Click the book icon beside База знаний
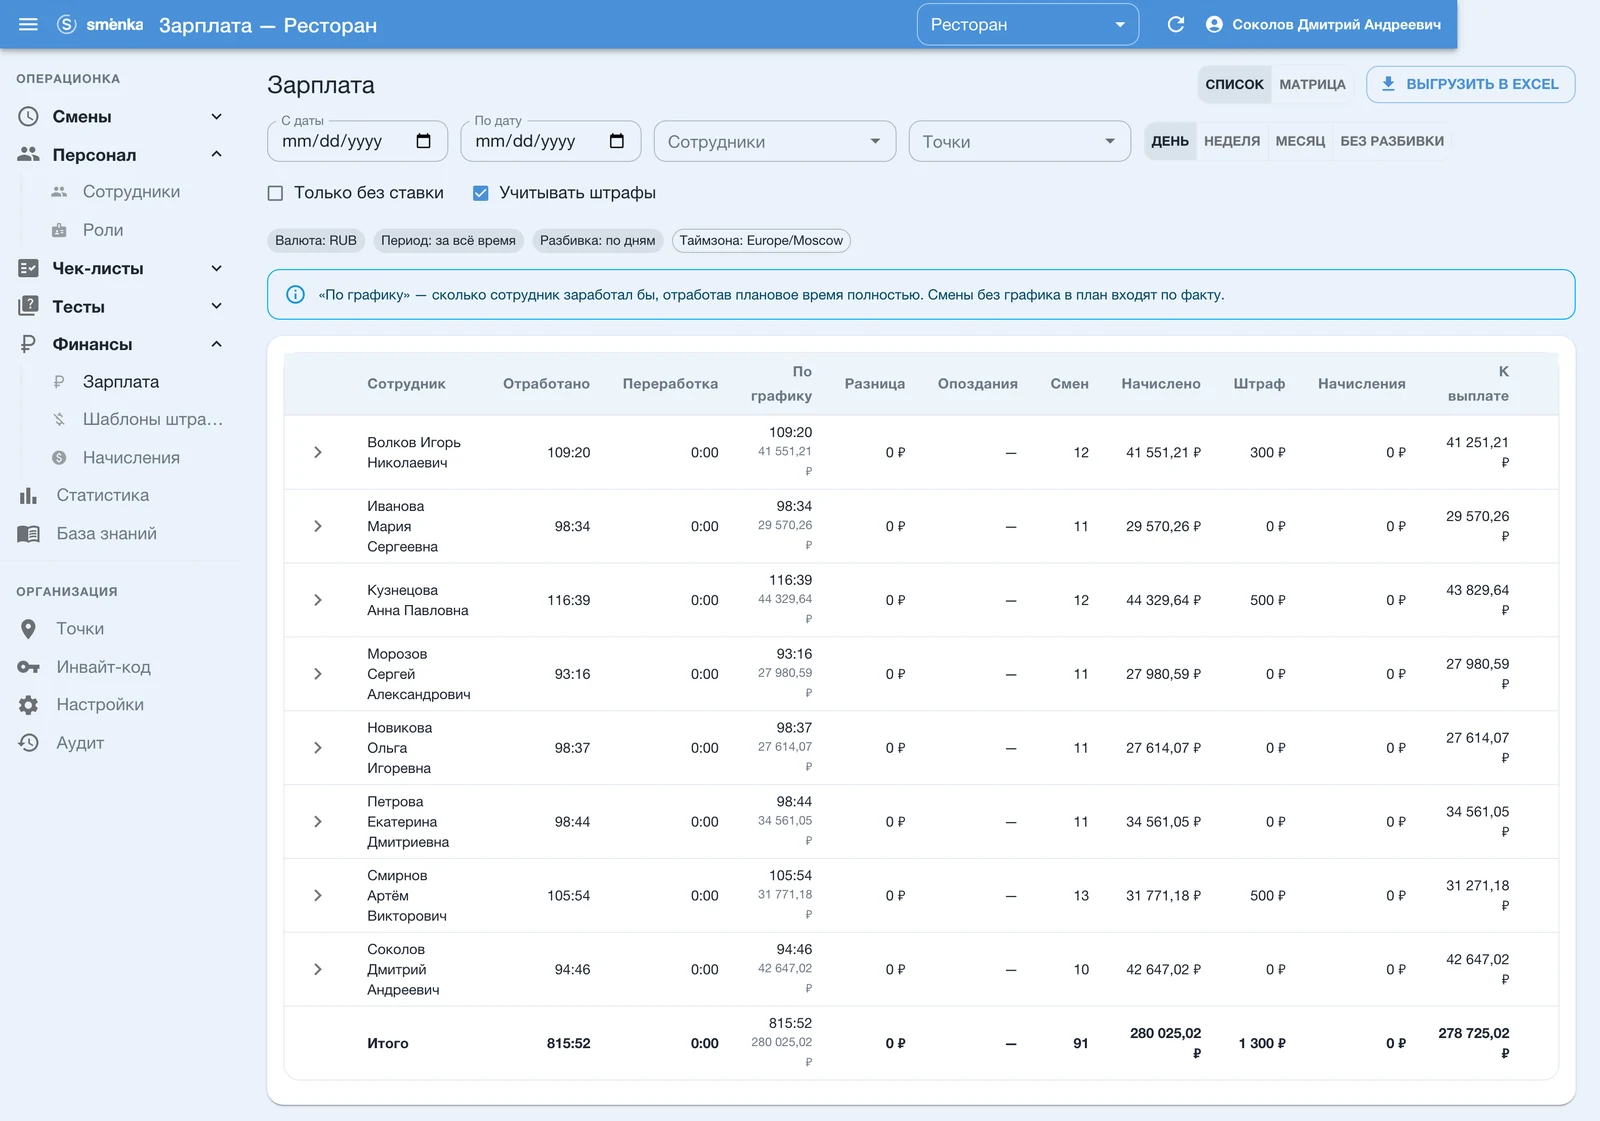The width and height of the screenshot is (1600, 1121). tap(29, 534)
